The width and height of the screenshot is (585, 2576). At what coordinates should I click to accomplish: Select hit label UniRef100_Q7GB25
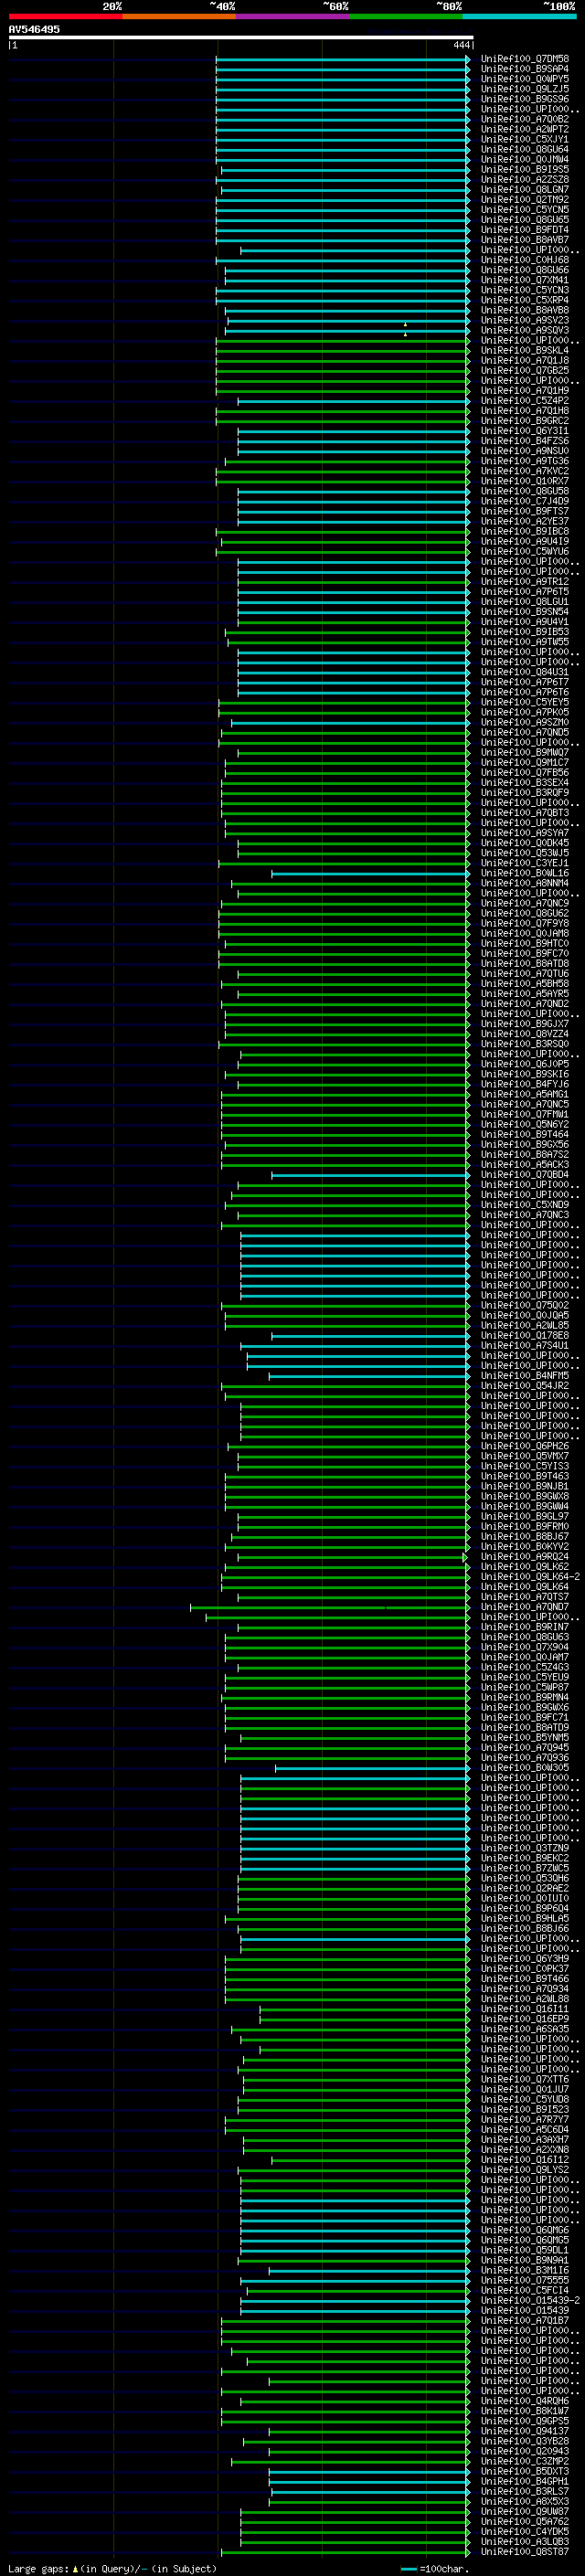click(525, 370)
